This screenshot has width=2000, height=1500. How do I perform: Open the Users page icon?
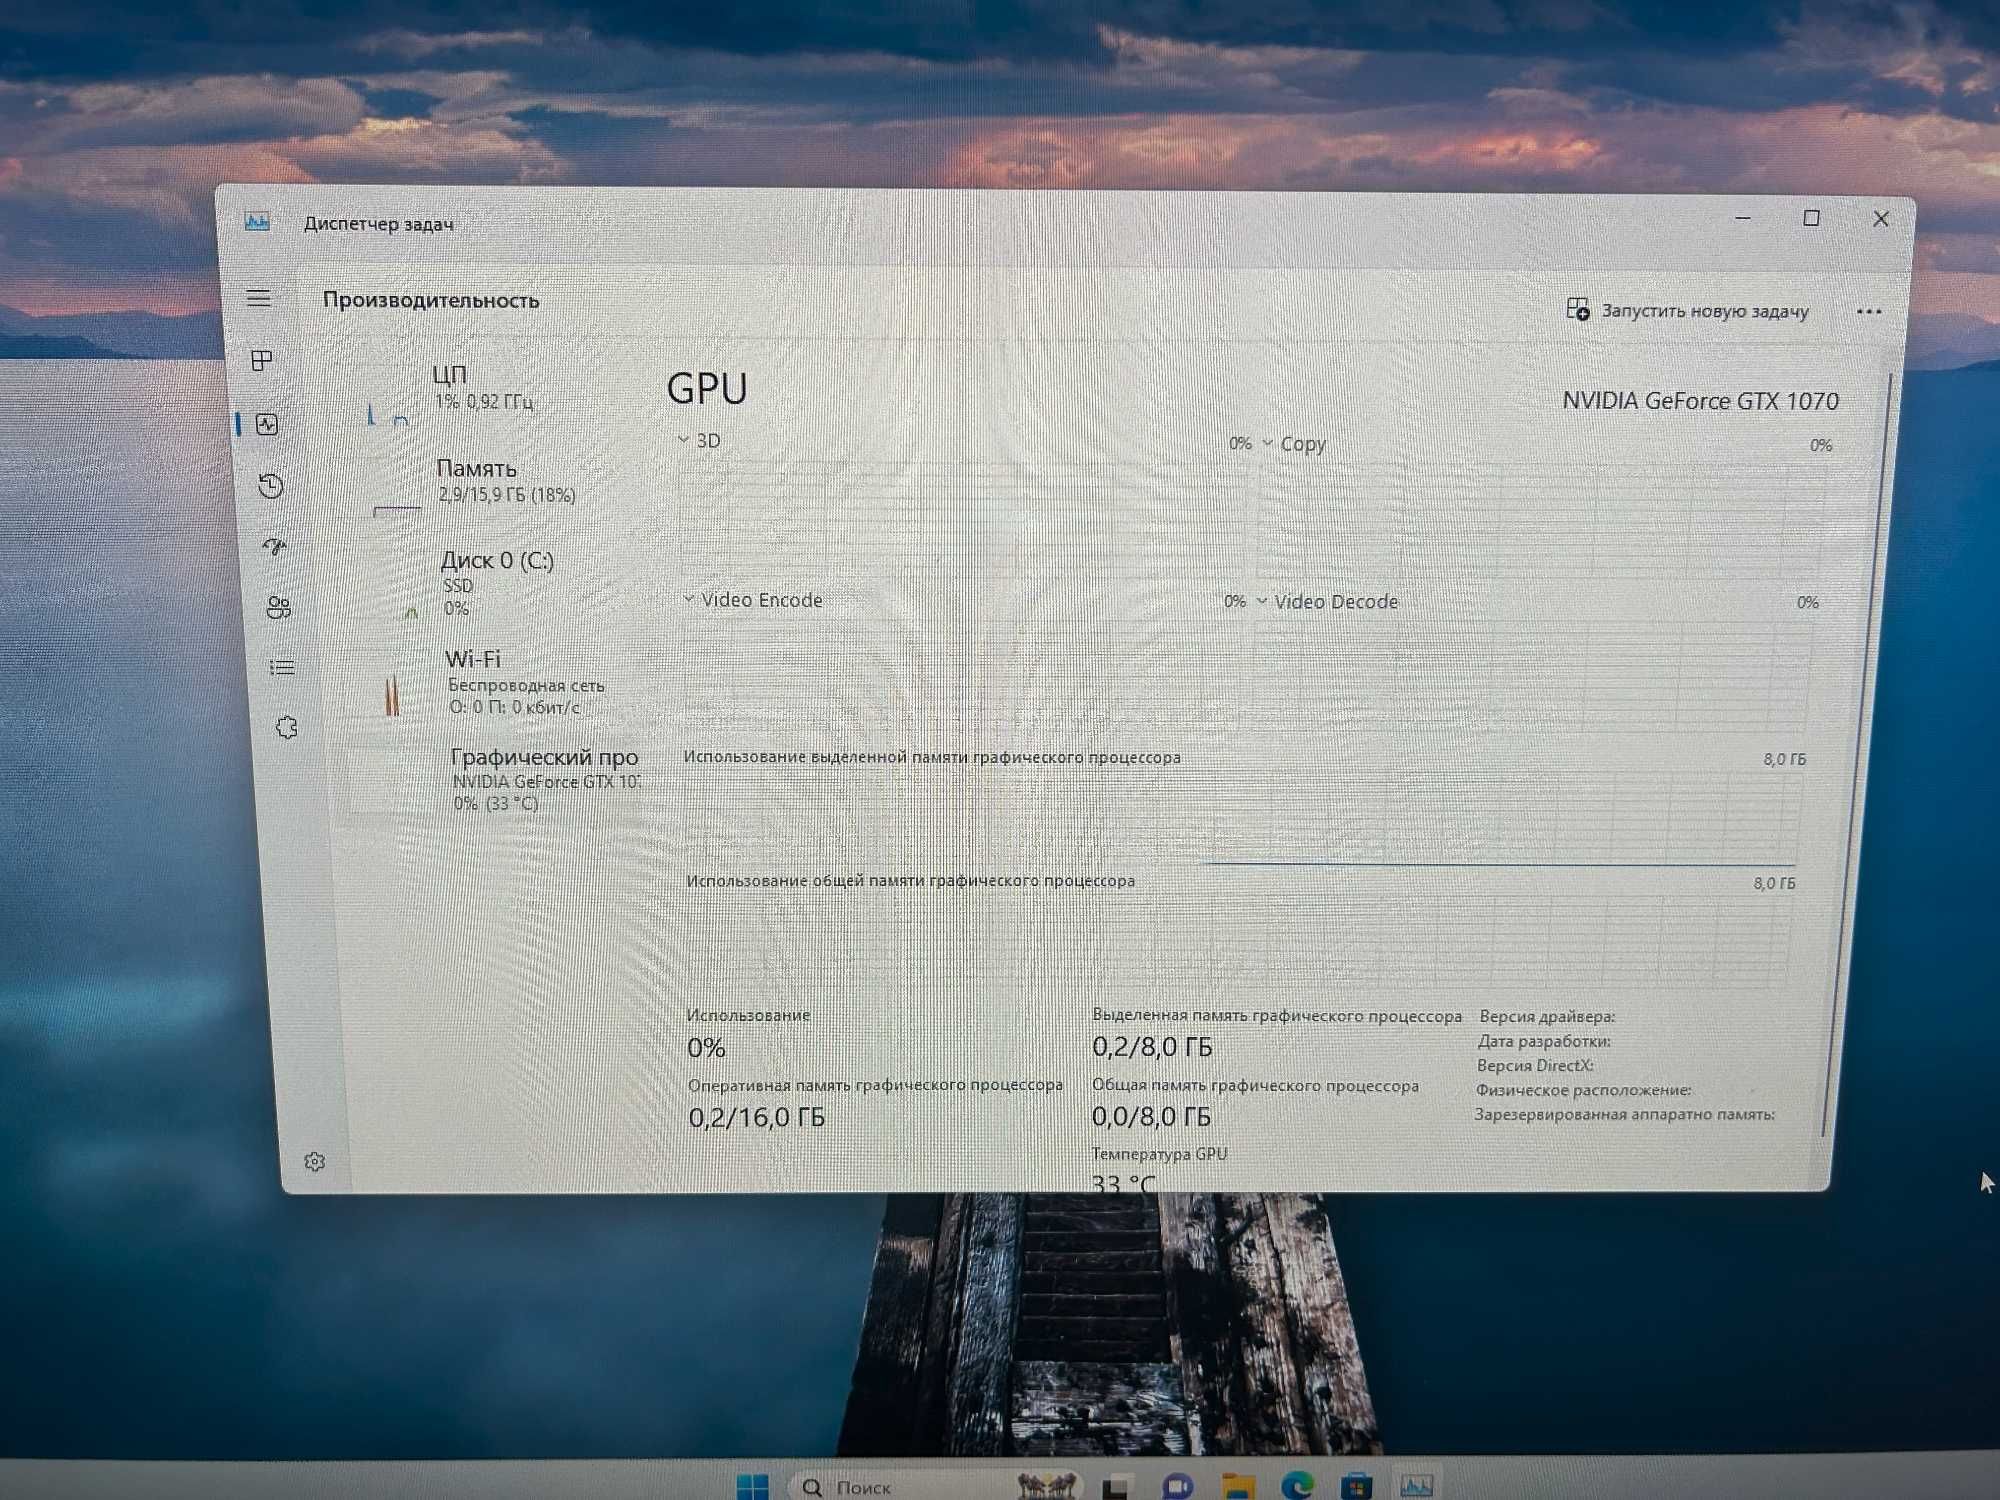(279, 607)
